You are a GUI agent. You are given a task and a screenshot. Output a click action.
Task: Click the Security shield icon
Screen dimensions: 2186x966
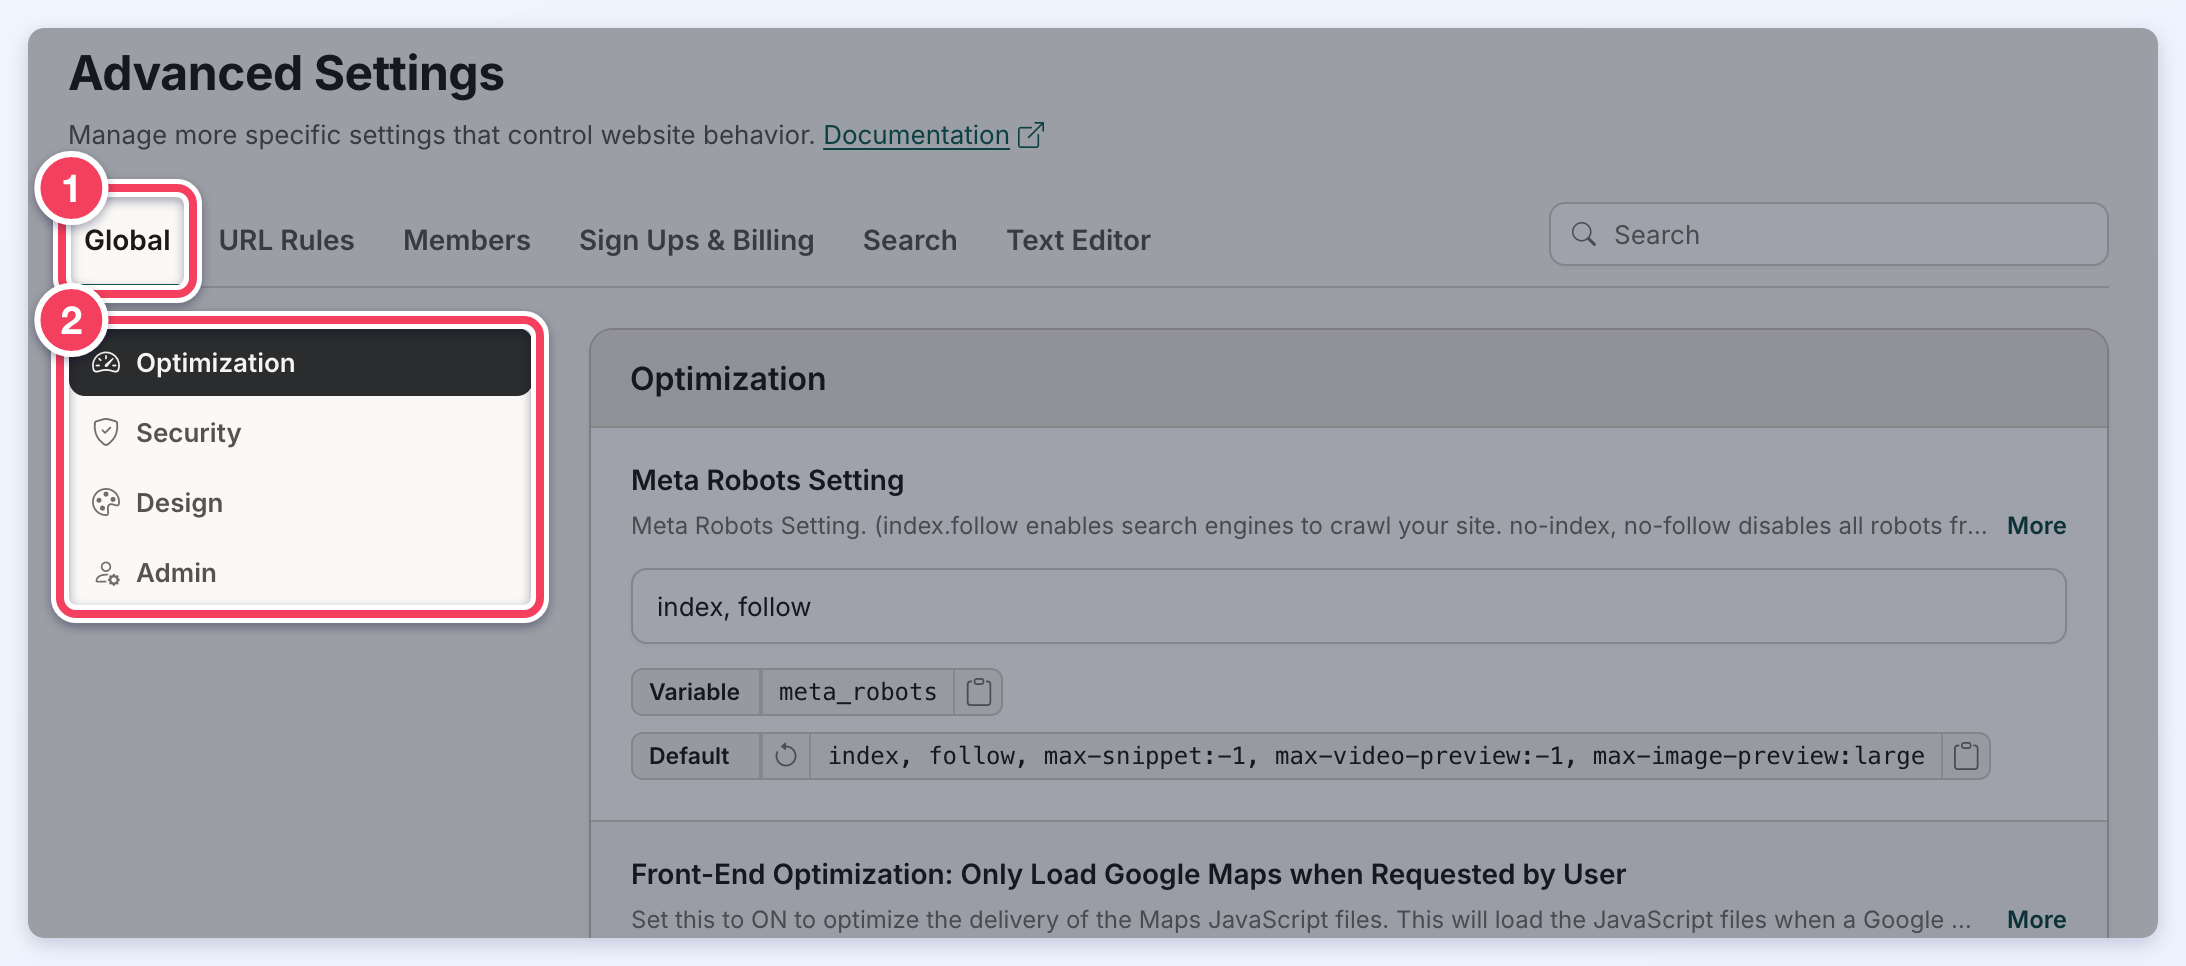pyautogui.click(x=106, y=433)
